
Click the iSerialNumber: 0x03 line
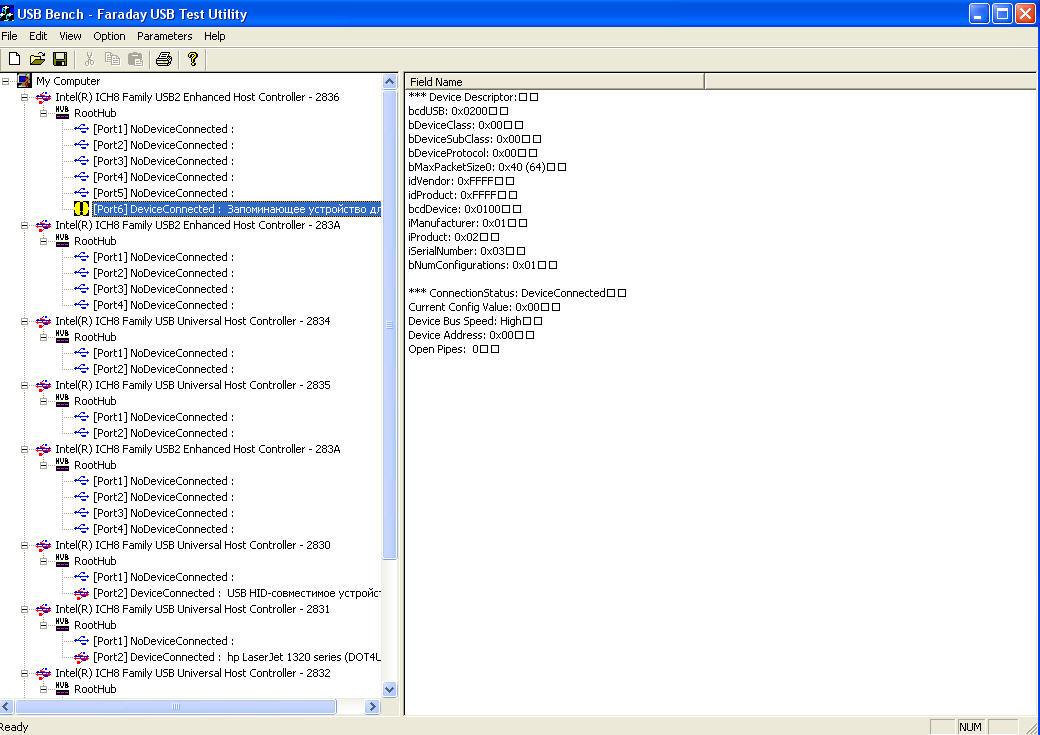coord(466,251)
